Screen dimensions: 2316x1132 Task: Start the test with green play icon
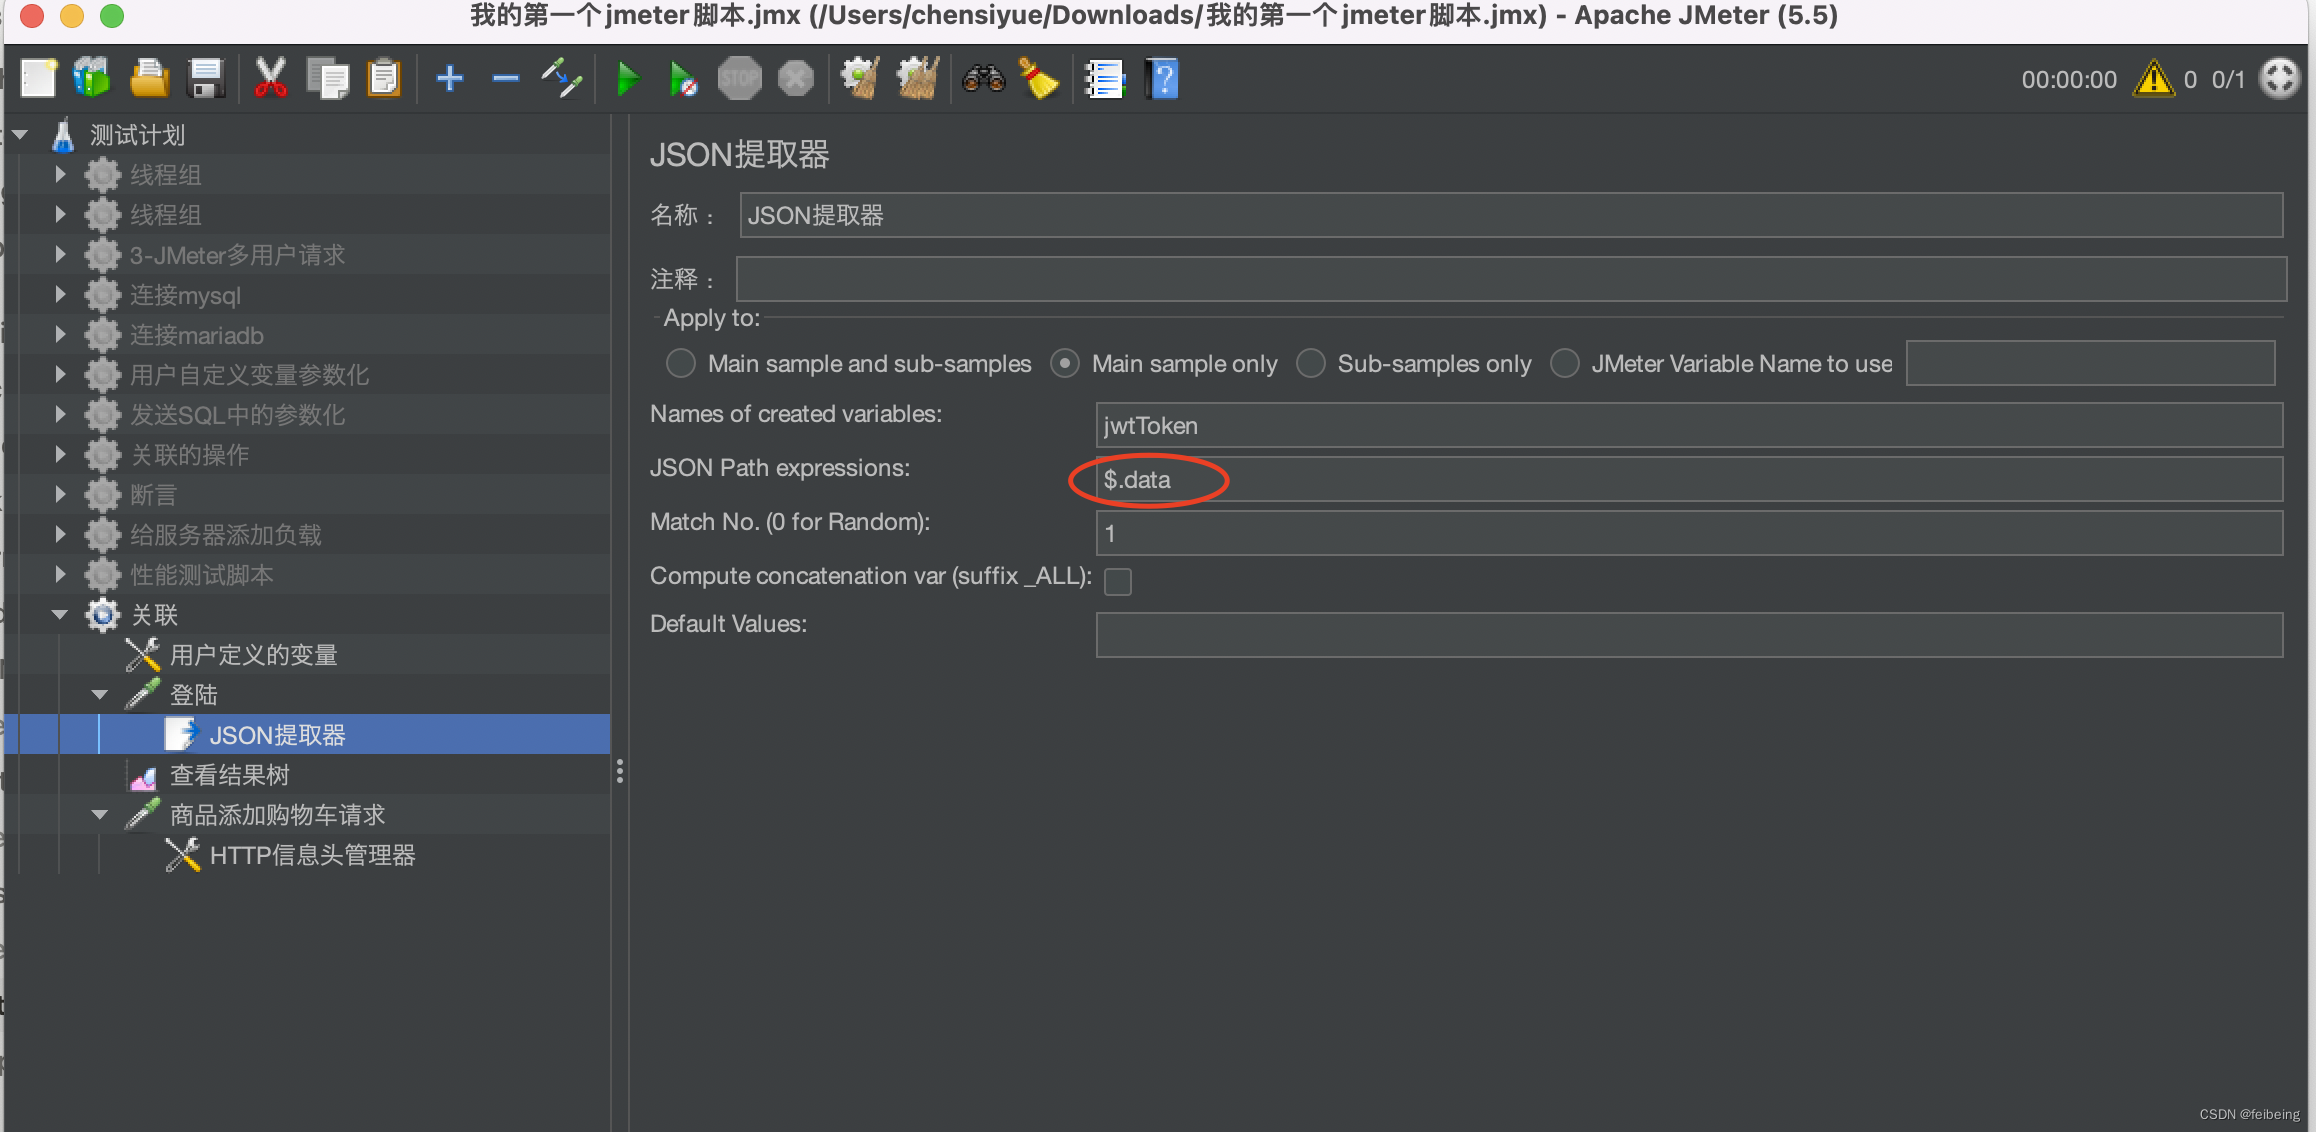coord(628,78)
